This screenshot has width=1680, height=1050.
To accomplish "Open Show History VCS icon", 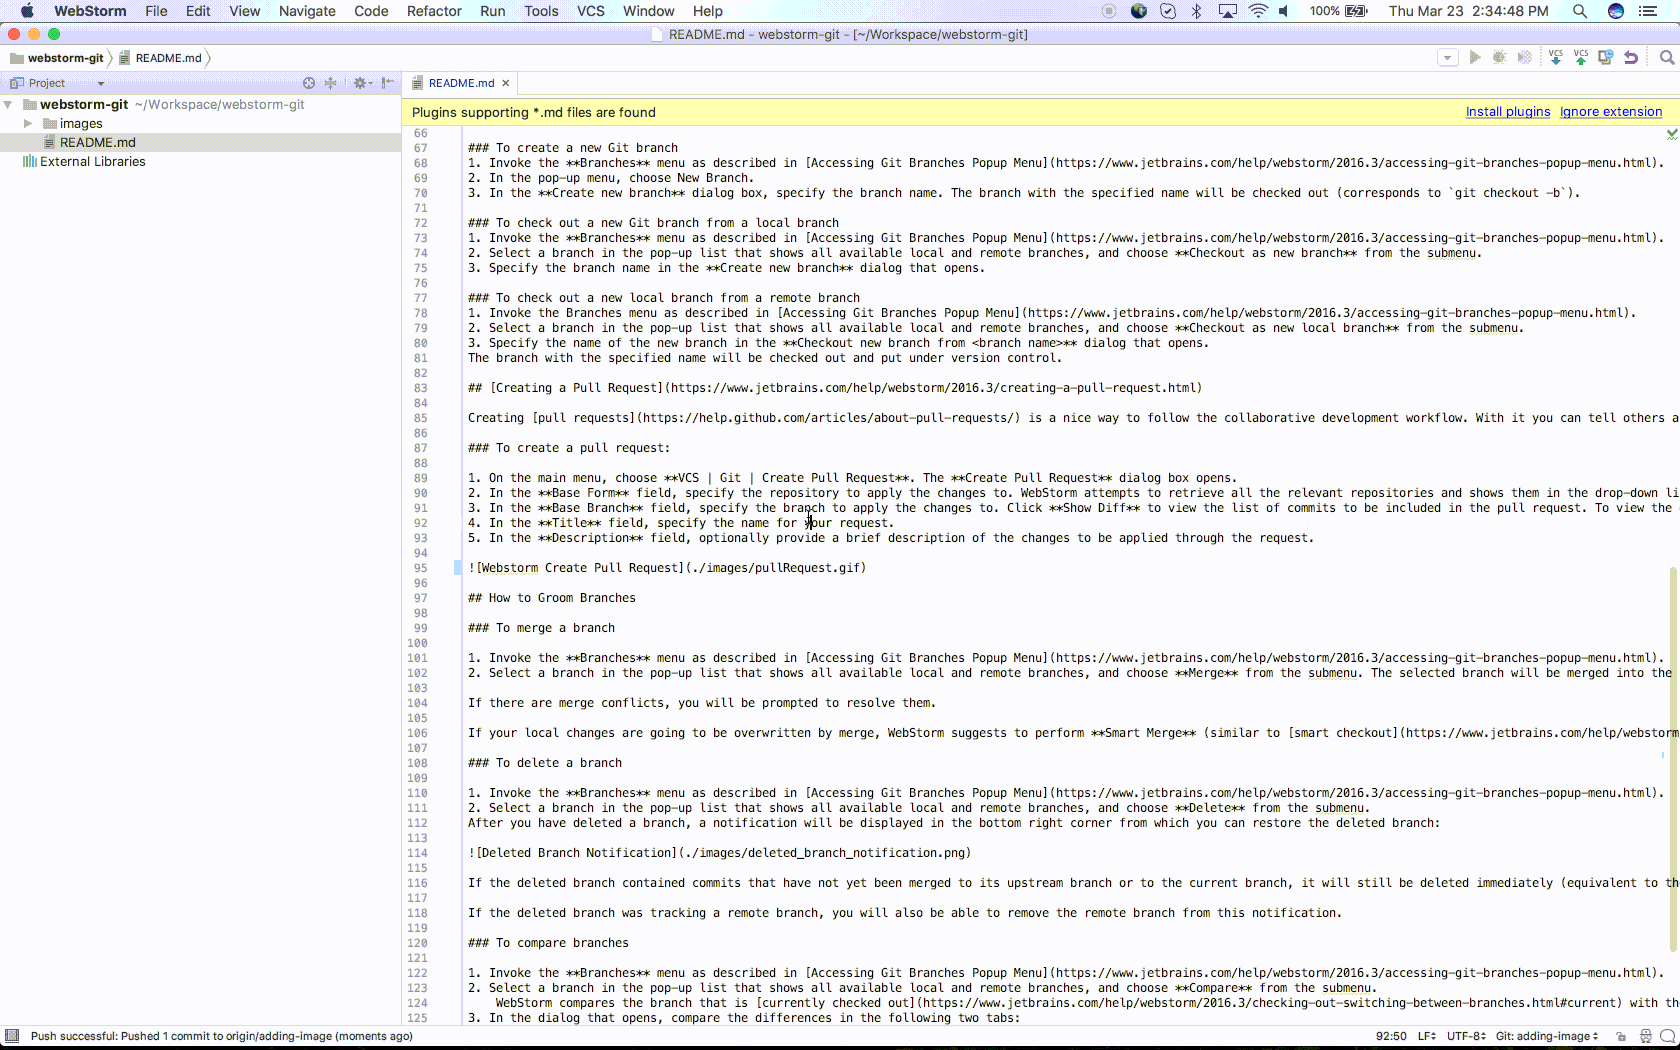I will click(1606, 58).
